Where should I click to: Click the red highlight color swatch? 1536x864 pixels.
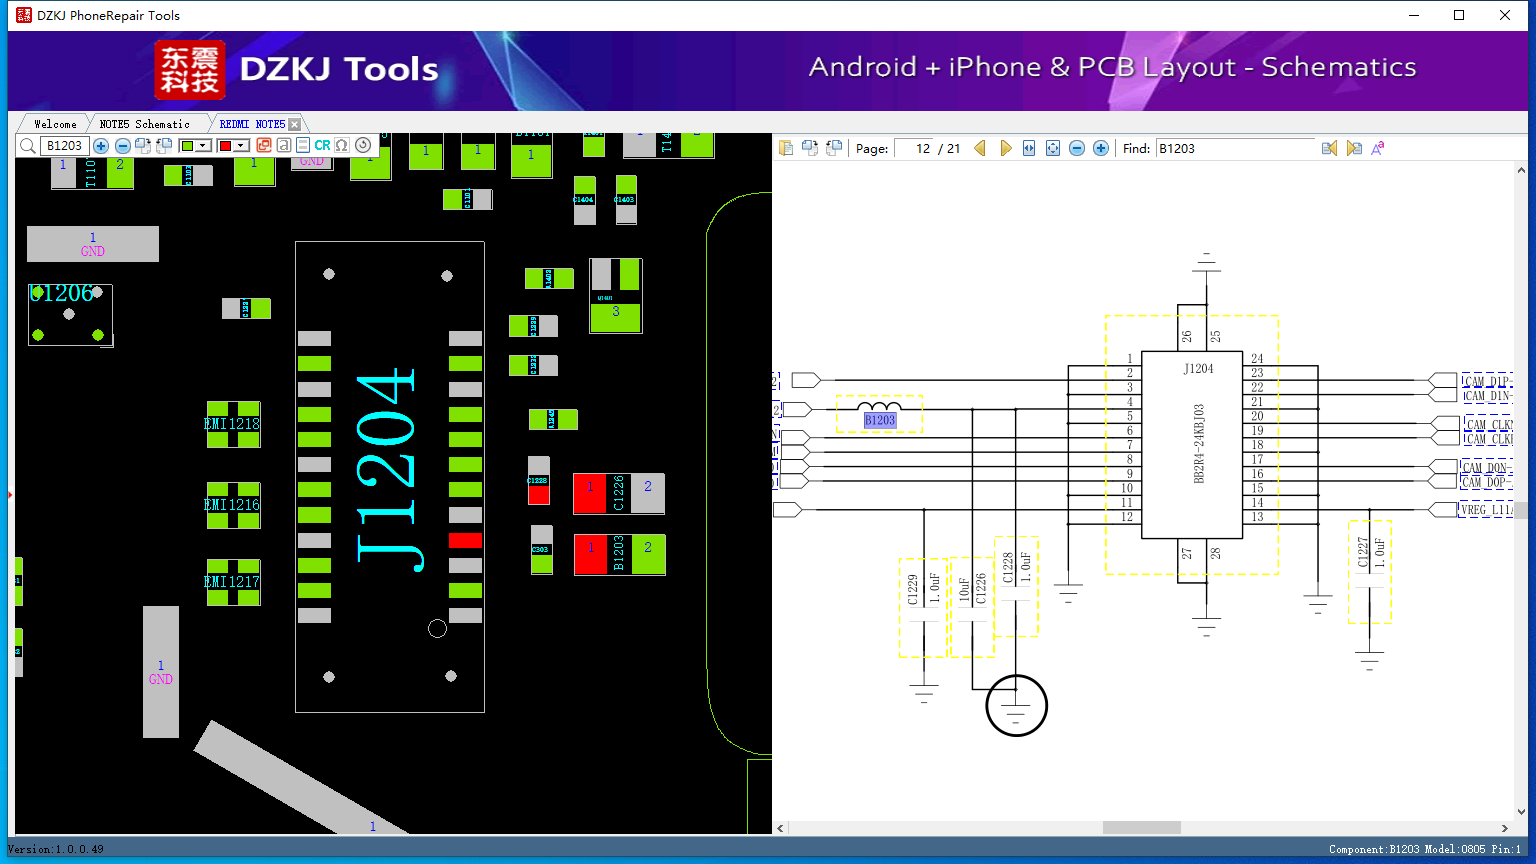click(225, 146)
